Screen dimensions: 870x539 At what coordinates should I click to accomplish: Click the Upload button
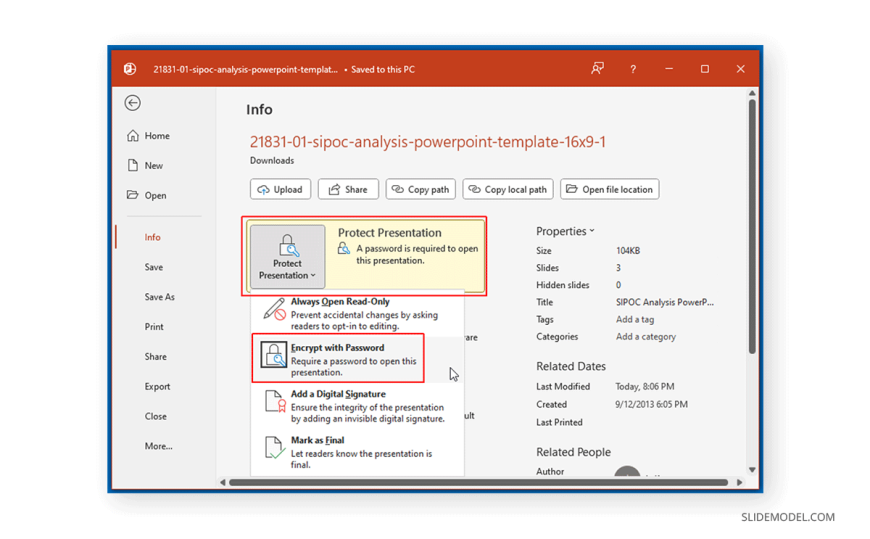pyautogui.click(x=280, y=189)
